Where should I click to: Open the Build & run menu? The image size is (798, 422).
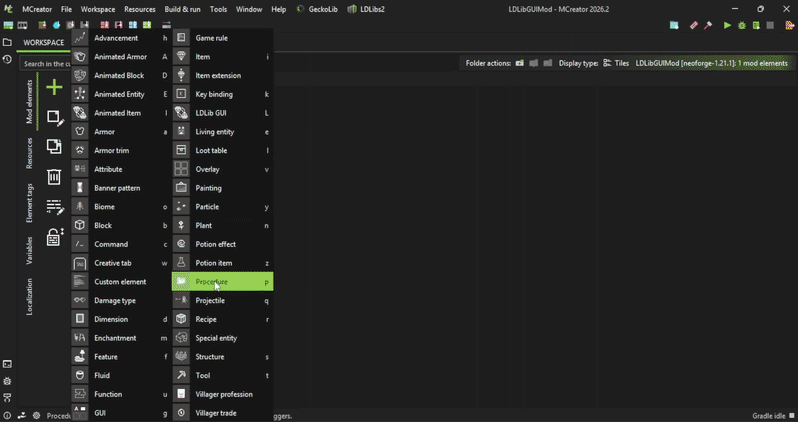click(182, 9)
